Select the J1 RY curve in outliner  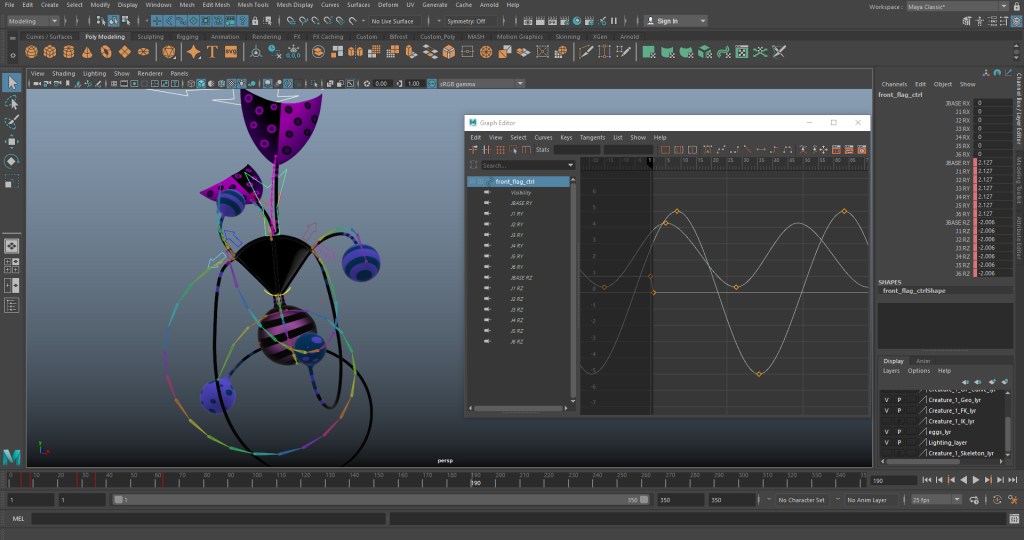[517, 213]
